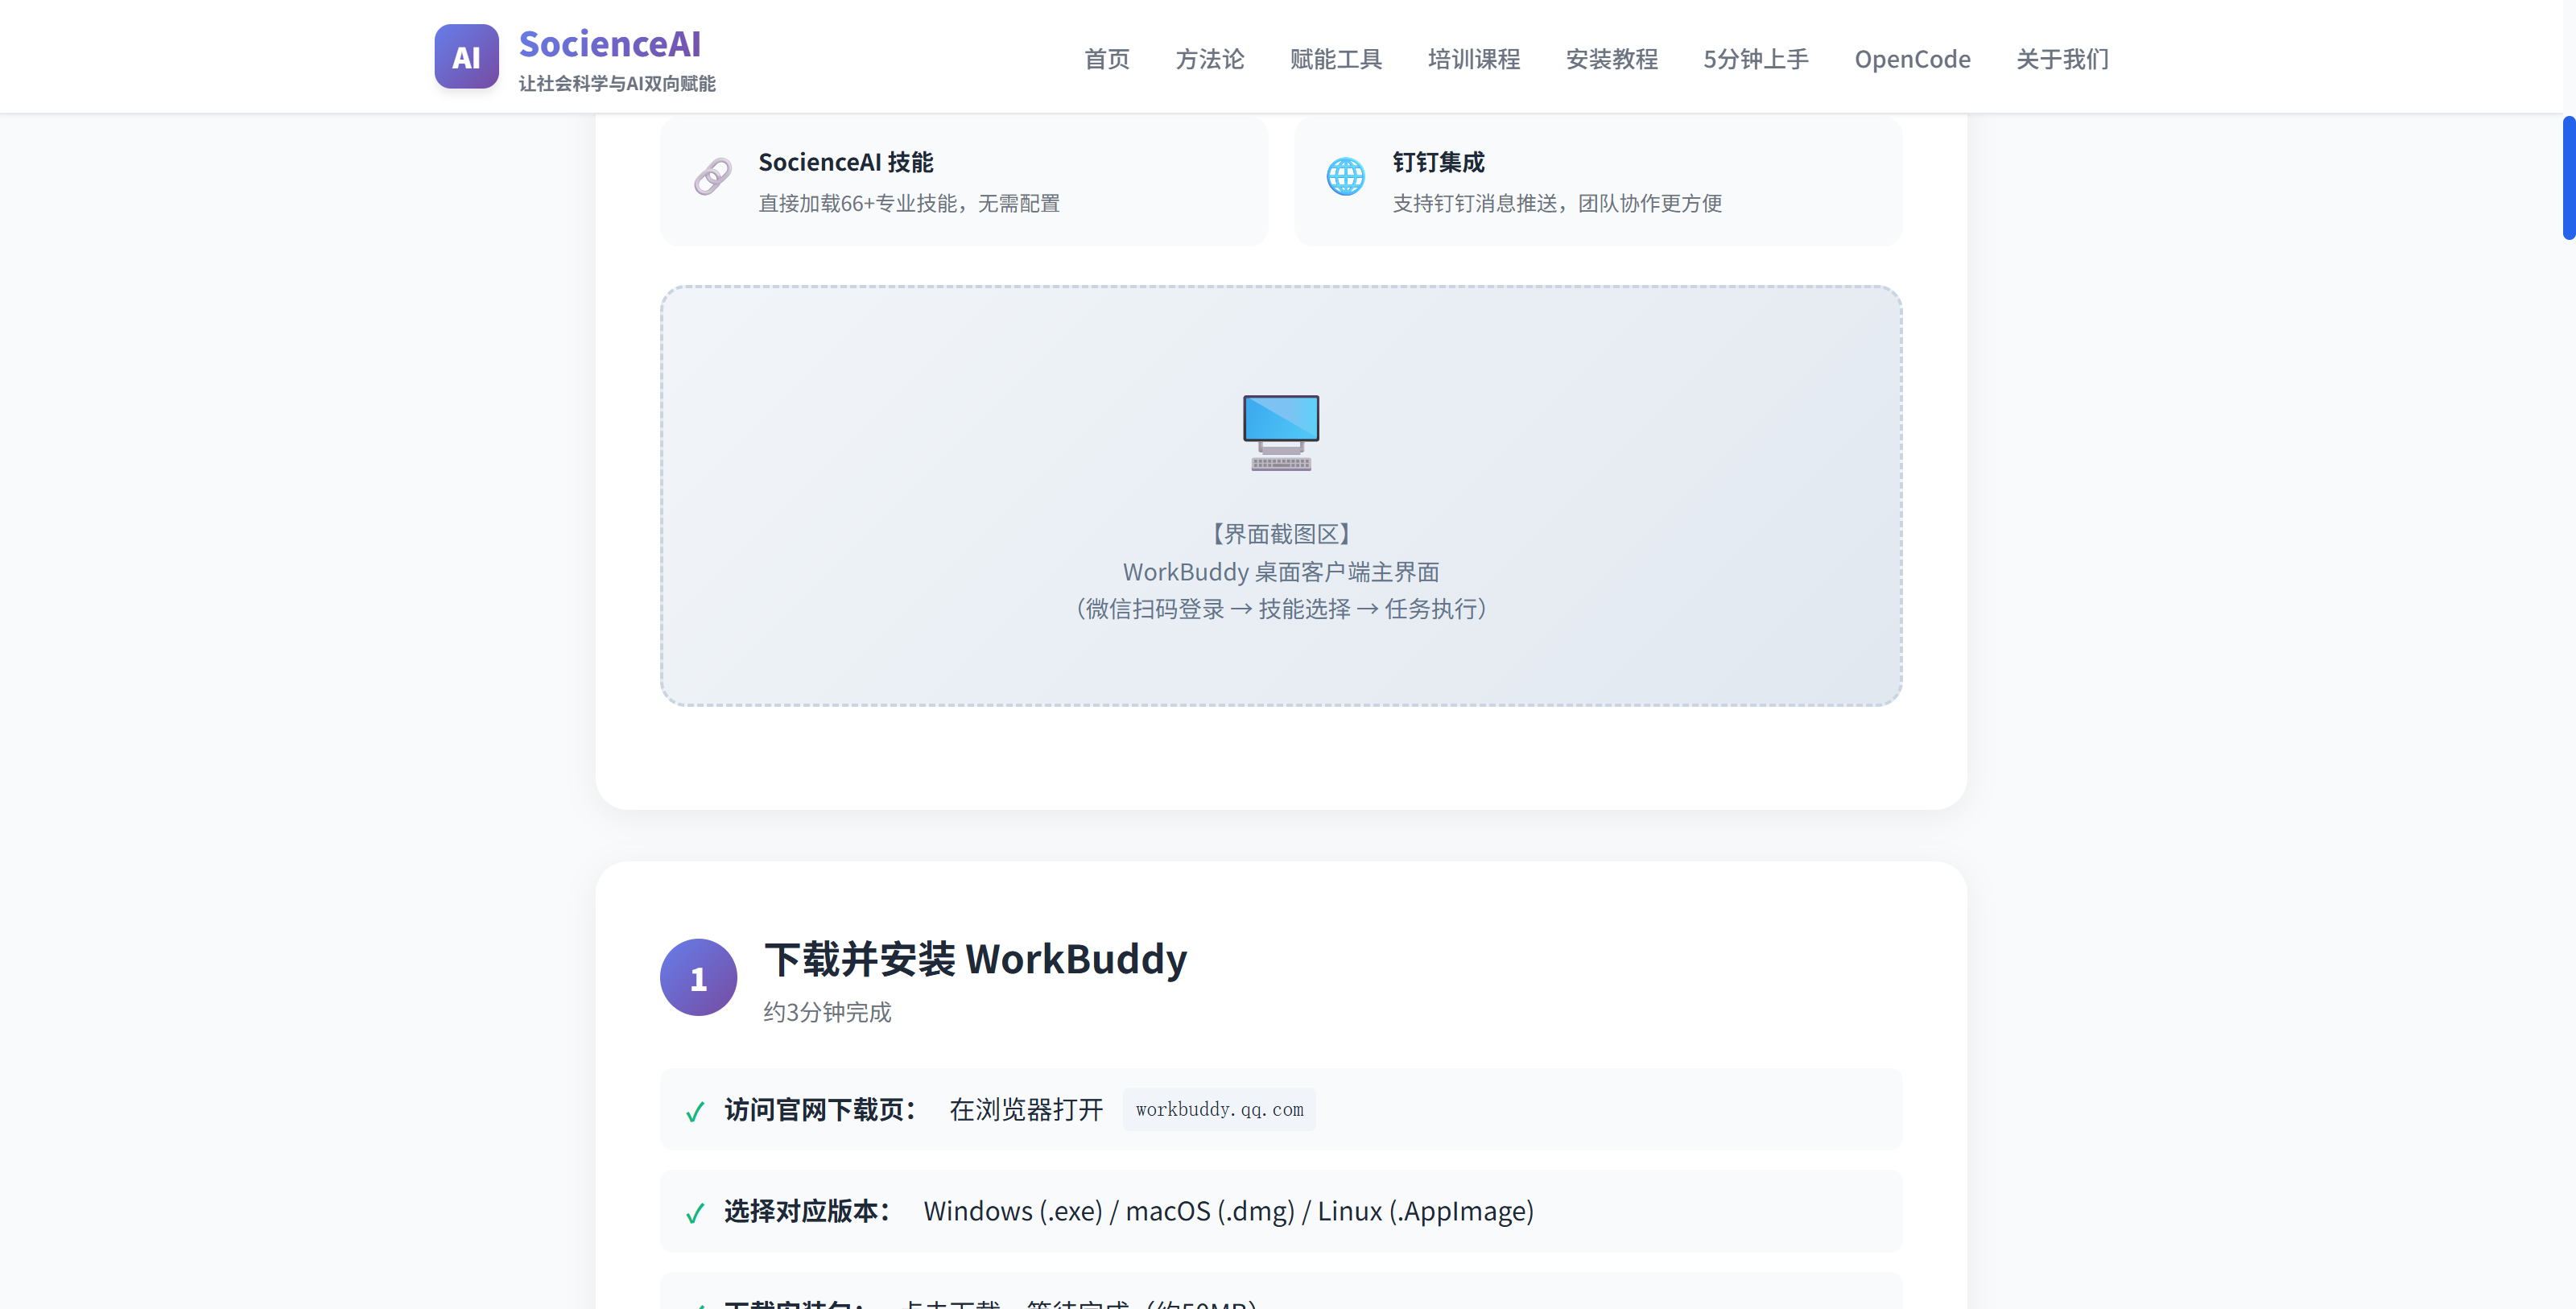Go to 首页 in navigation
2576x1309 pixels.
coord(1106,59)
